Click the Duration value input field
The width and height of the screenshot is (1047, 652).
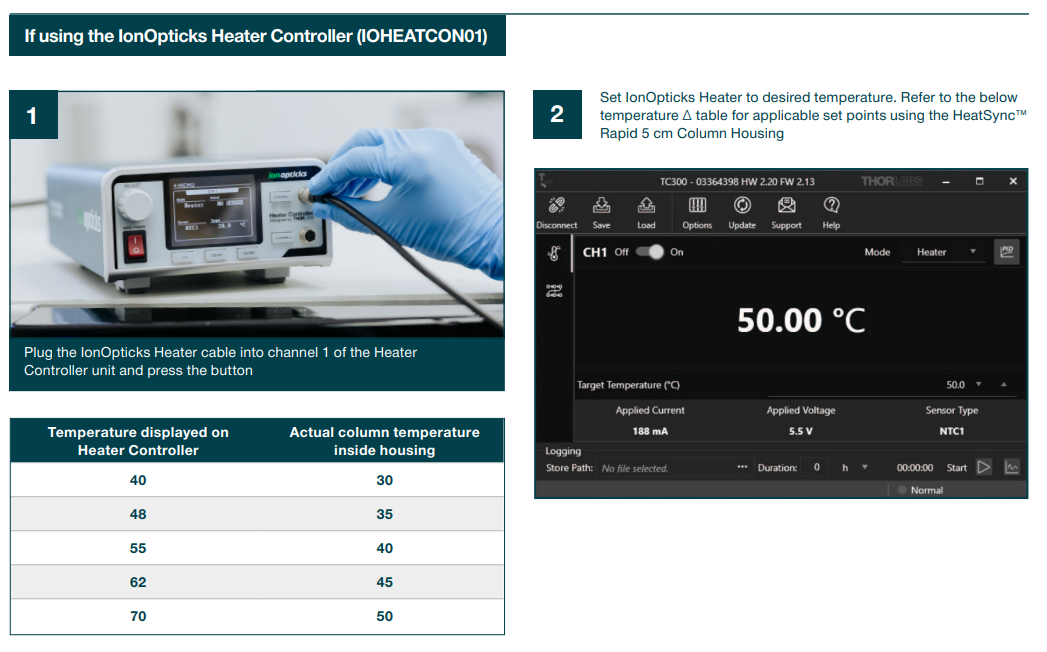[x=816, y=468]
